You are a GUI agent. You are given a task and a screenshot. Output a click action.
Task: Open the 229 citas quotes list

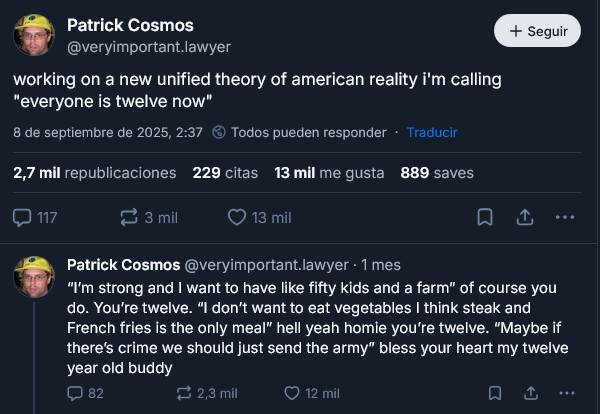point(225,173)
